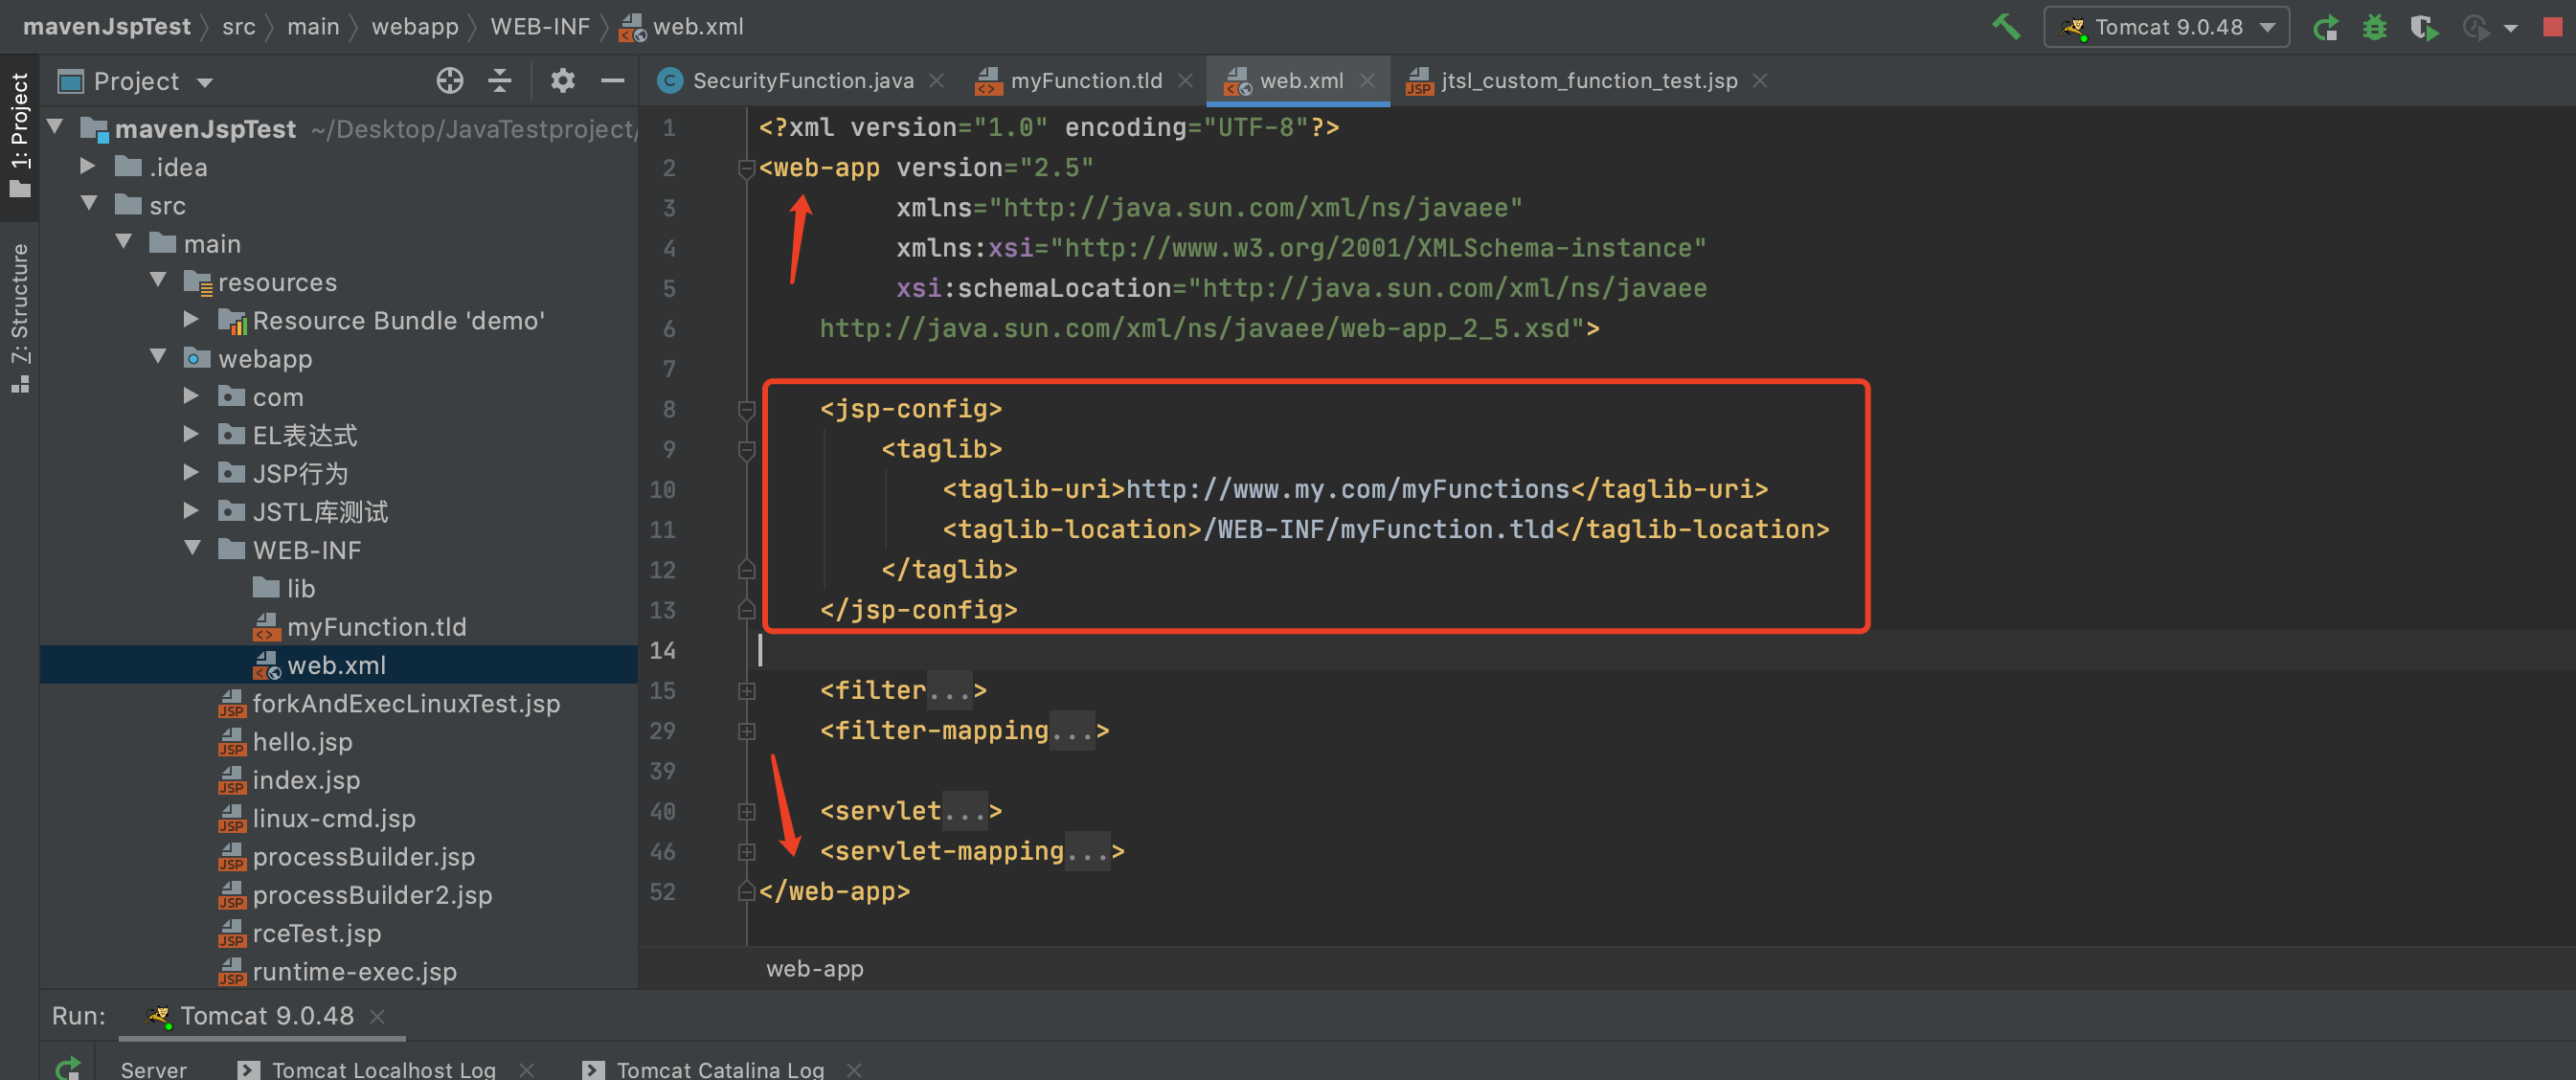The image size is (2576, 1080).
Task: Click the Build project hammer icon
Action: click(x=2006, y=27)
